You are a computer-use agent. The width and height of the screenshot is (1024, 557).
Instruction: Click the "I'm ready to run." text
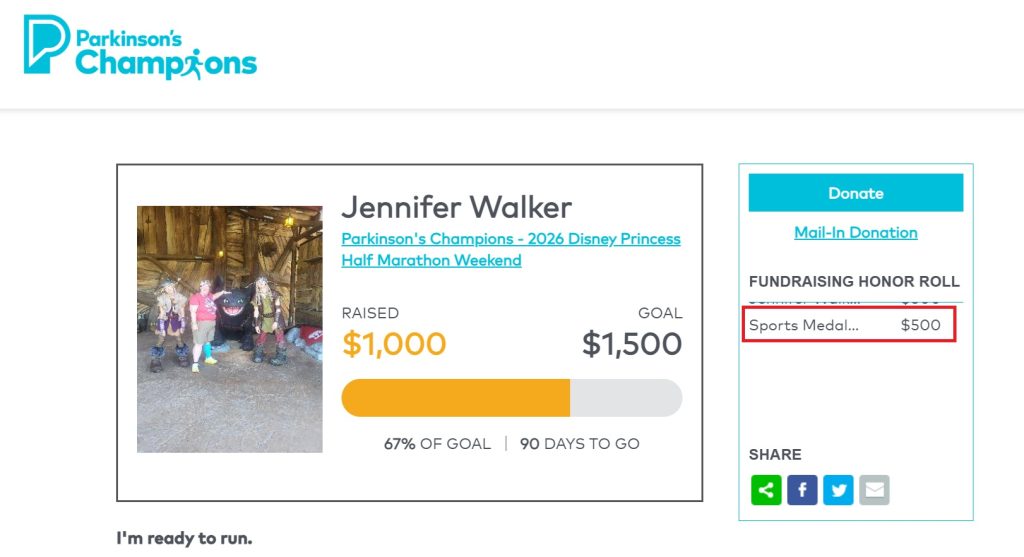click(185, 538)
